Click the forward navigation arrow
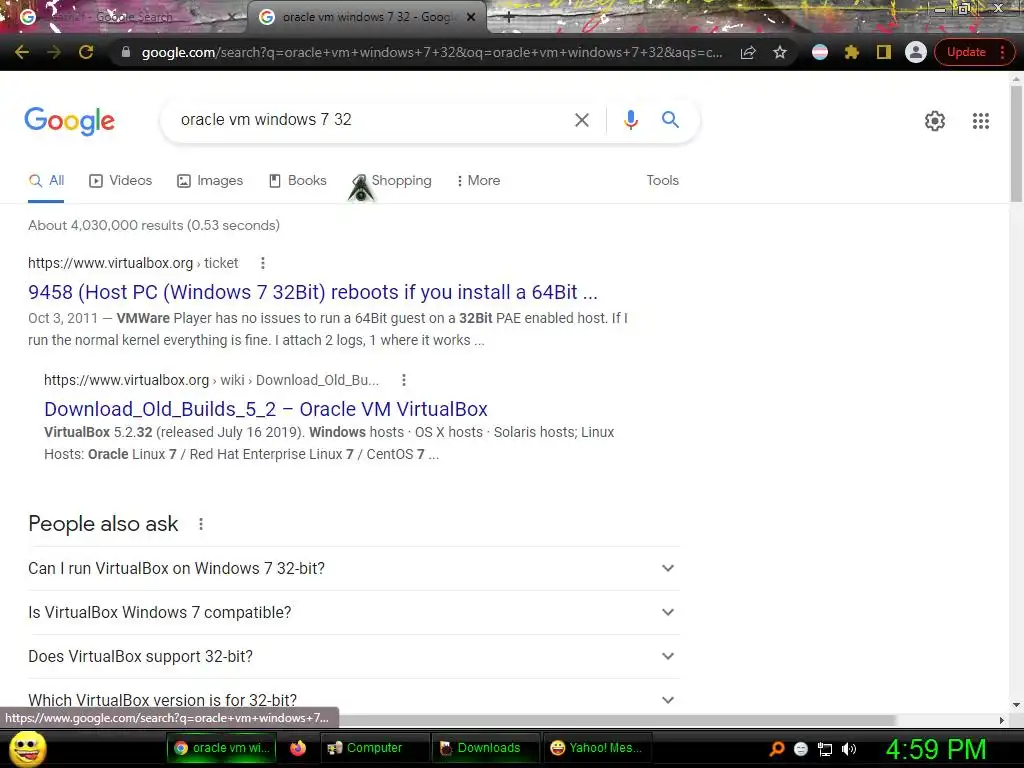 pos(54,52)
